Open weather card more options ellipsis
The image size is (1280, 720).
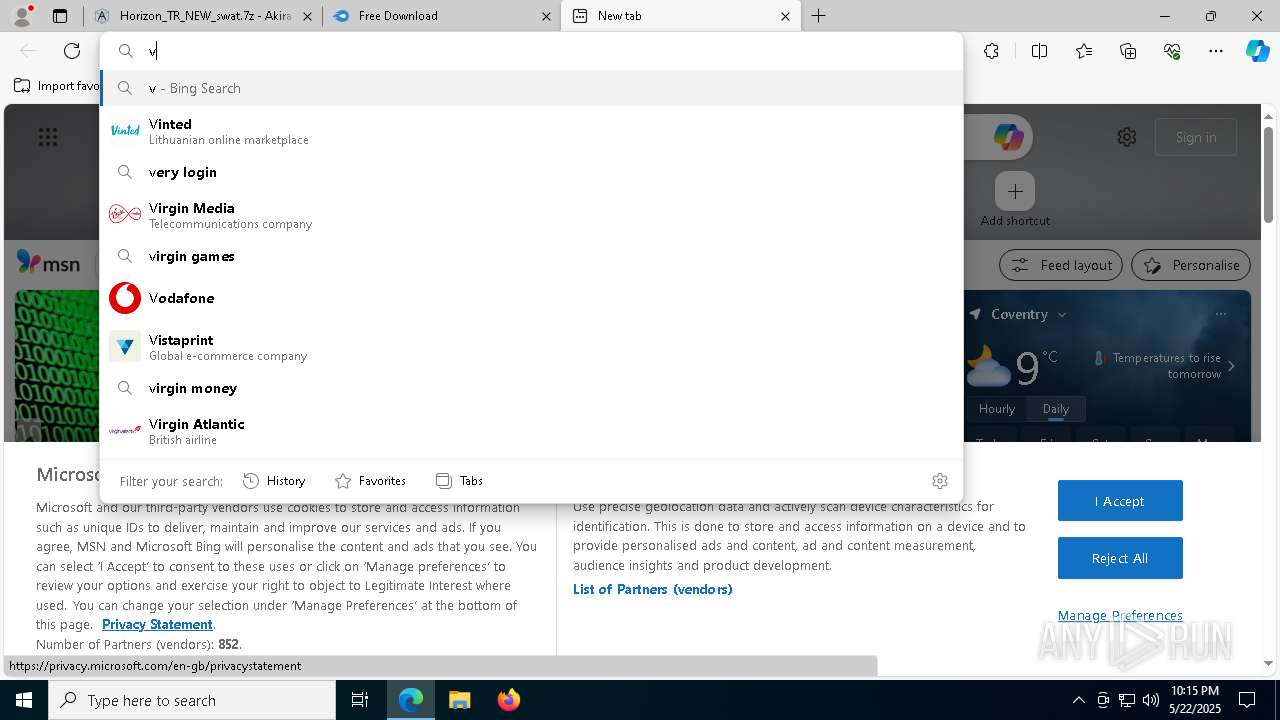tap(1221, 314)
